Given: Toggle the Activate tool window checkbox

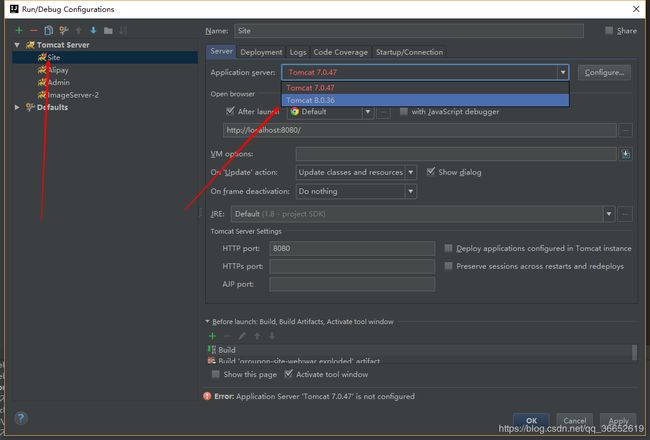Looking at the screenshot, I should (288, 374).
